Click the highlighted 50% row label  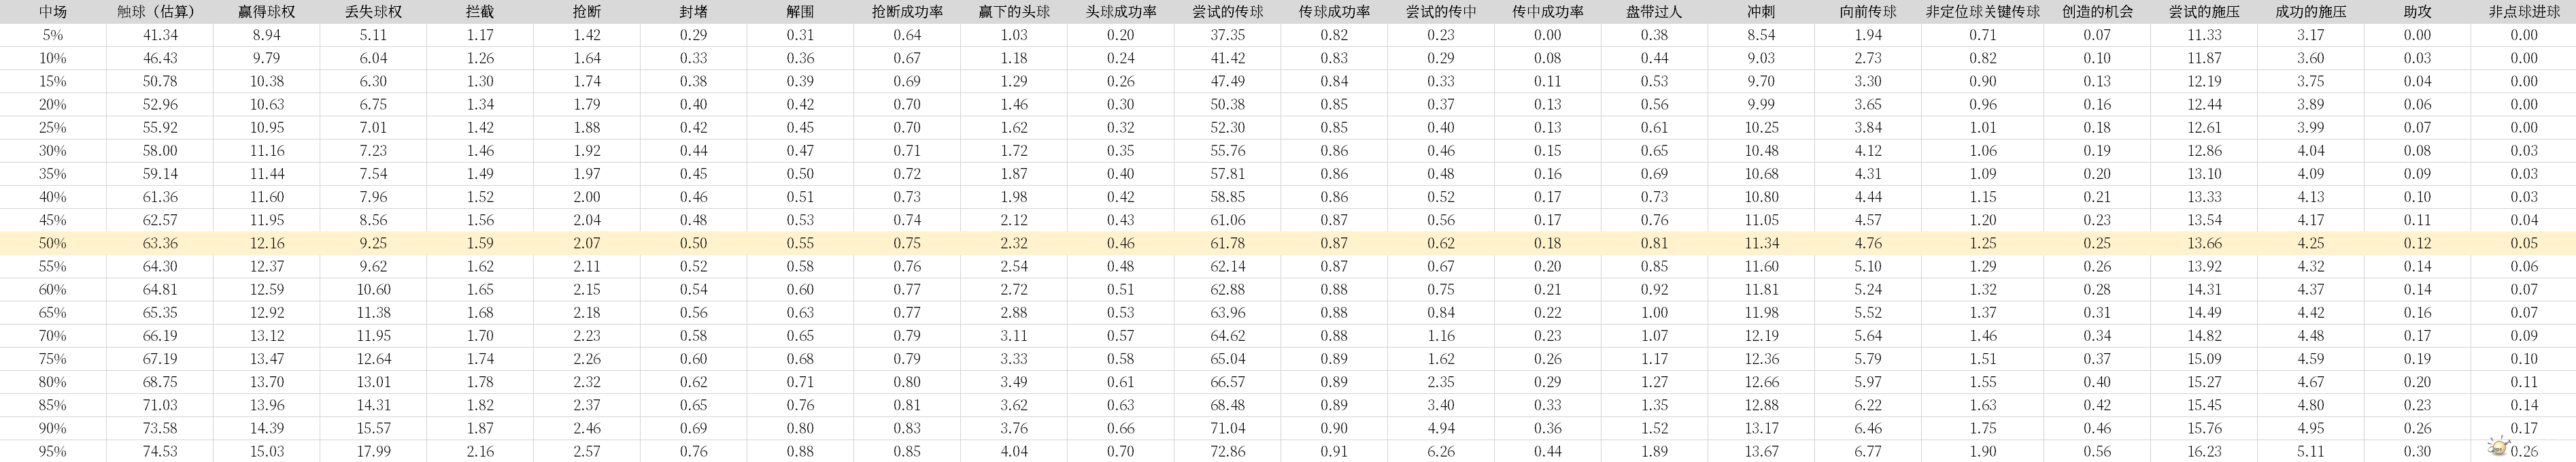pyautogui.click(x=53, y=243)
